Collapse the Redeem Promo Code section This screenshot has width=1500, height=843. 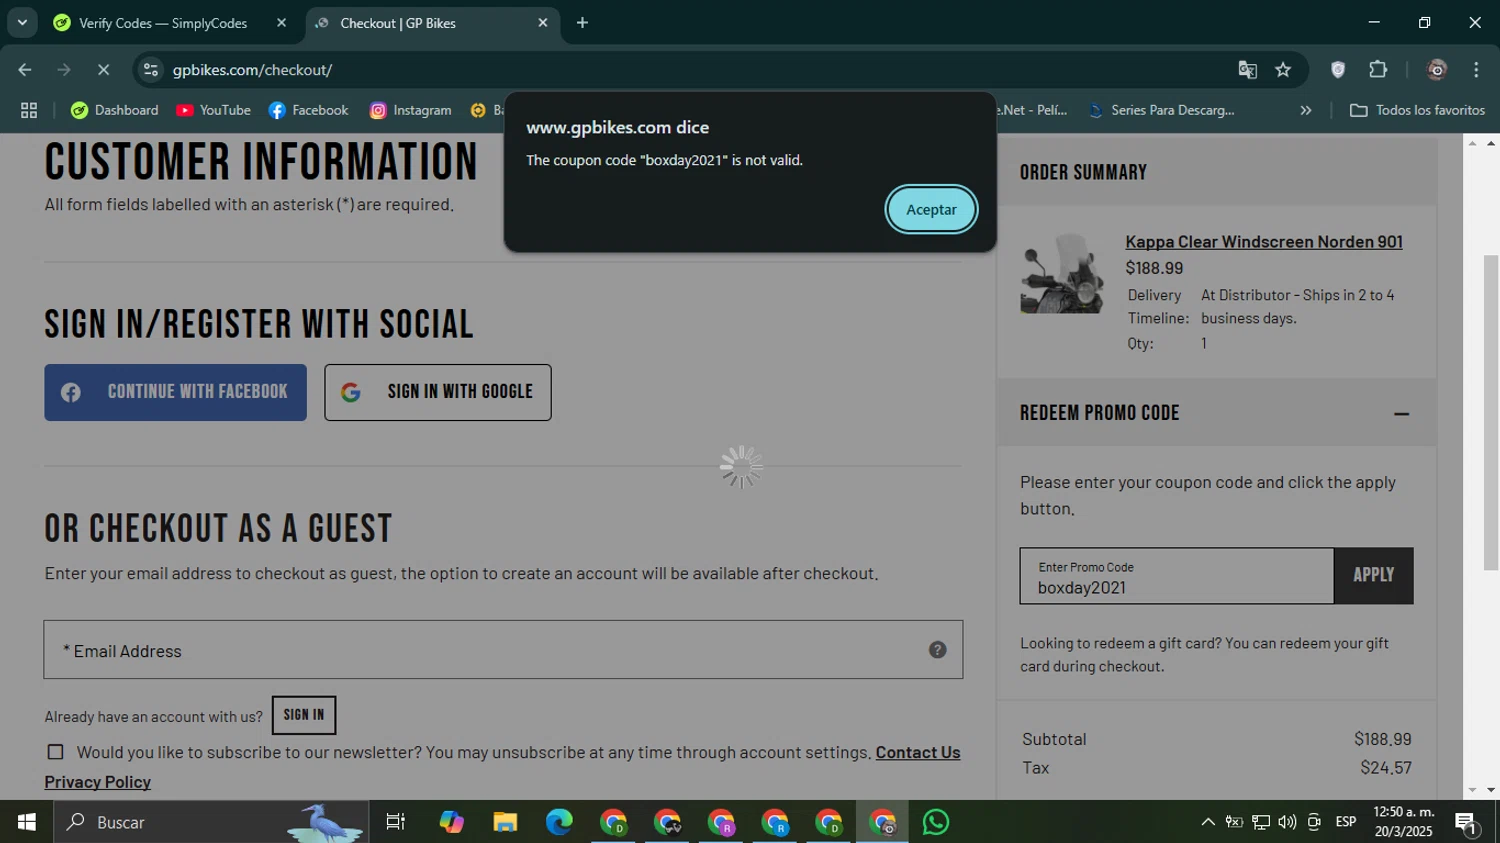click(1401, 413)
